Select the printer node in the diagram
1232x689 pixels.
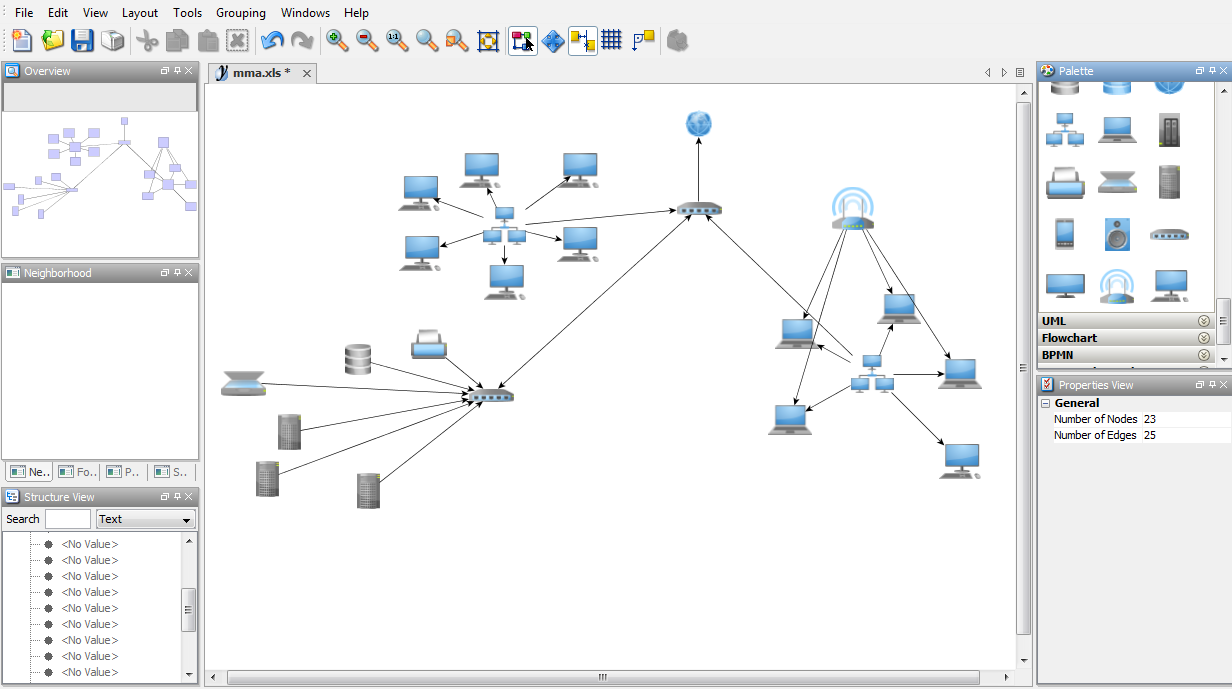429,345
